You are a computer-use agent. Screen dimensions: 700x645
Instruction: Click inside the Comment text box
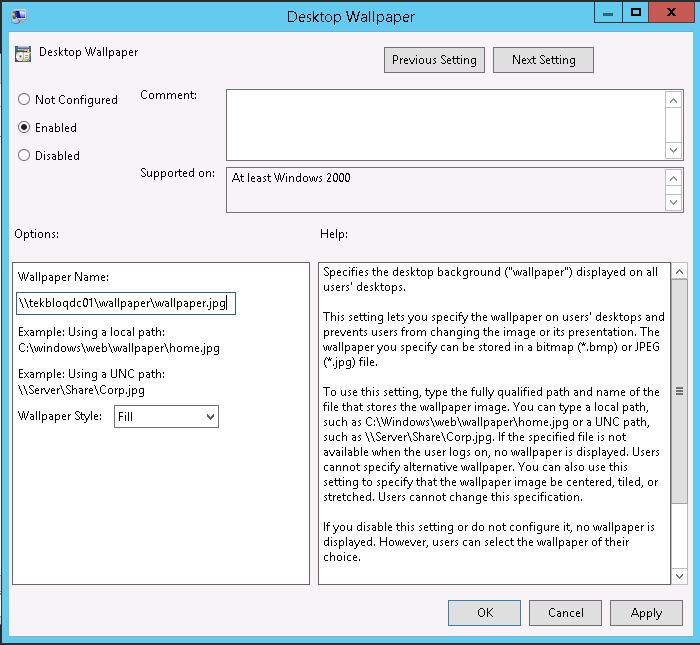click(x=446, y=125)
